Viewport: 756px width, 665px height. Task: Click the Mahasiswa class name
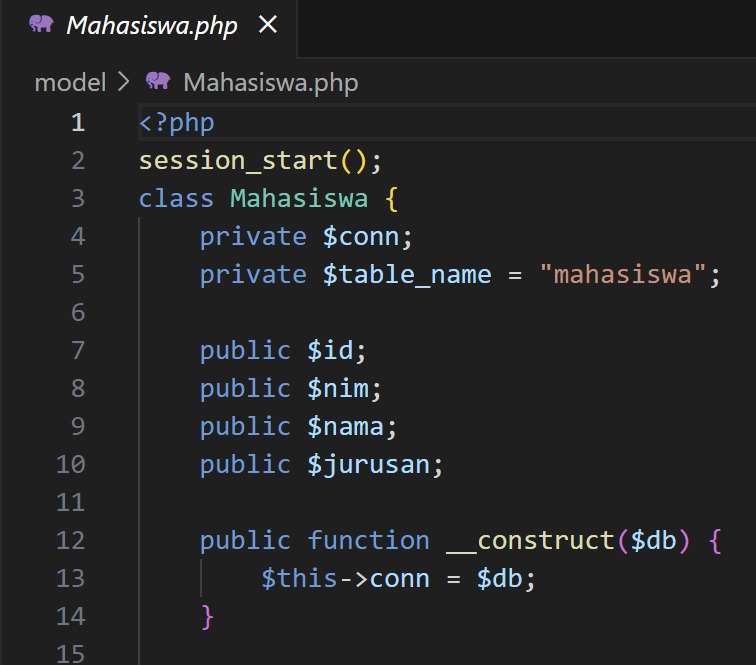click(299, 199)
